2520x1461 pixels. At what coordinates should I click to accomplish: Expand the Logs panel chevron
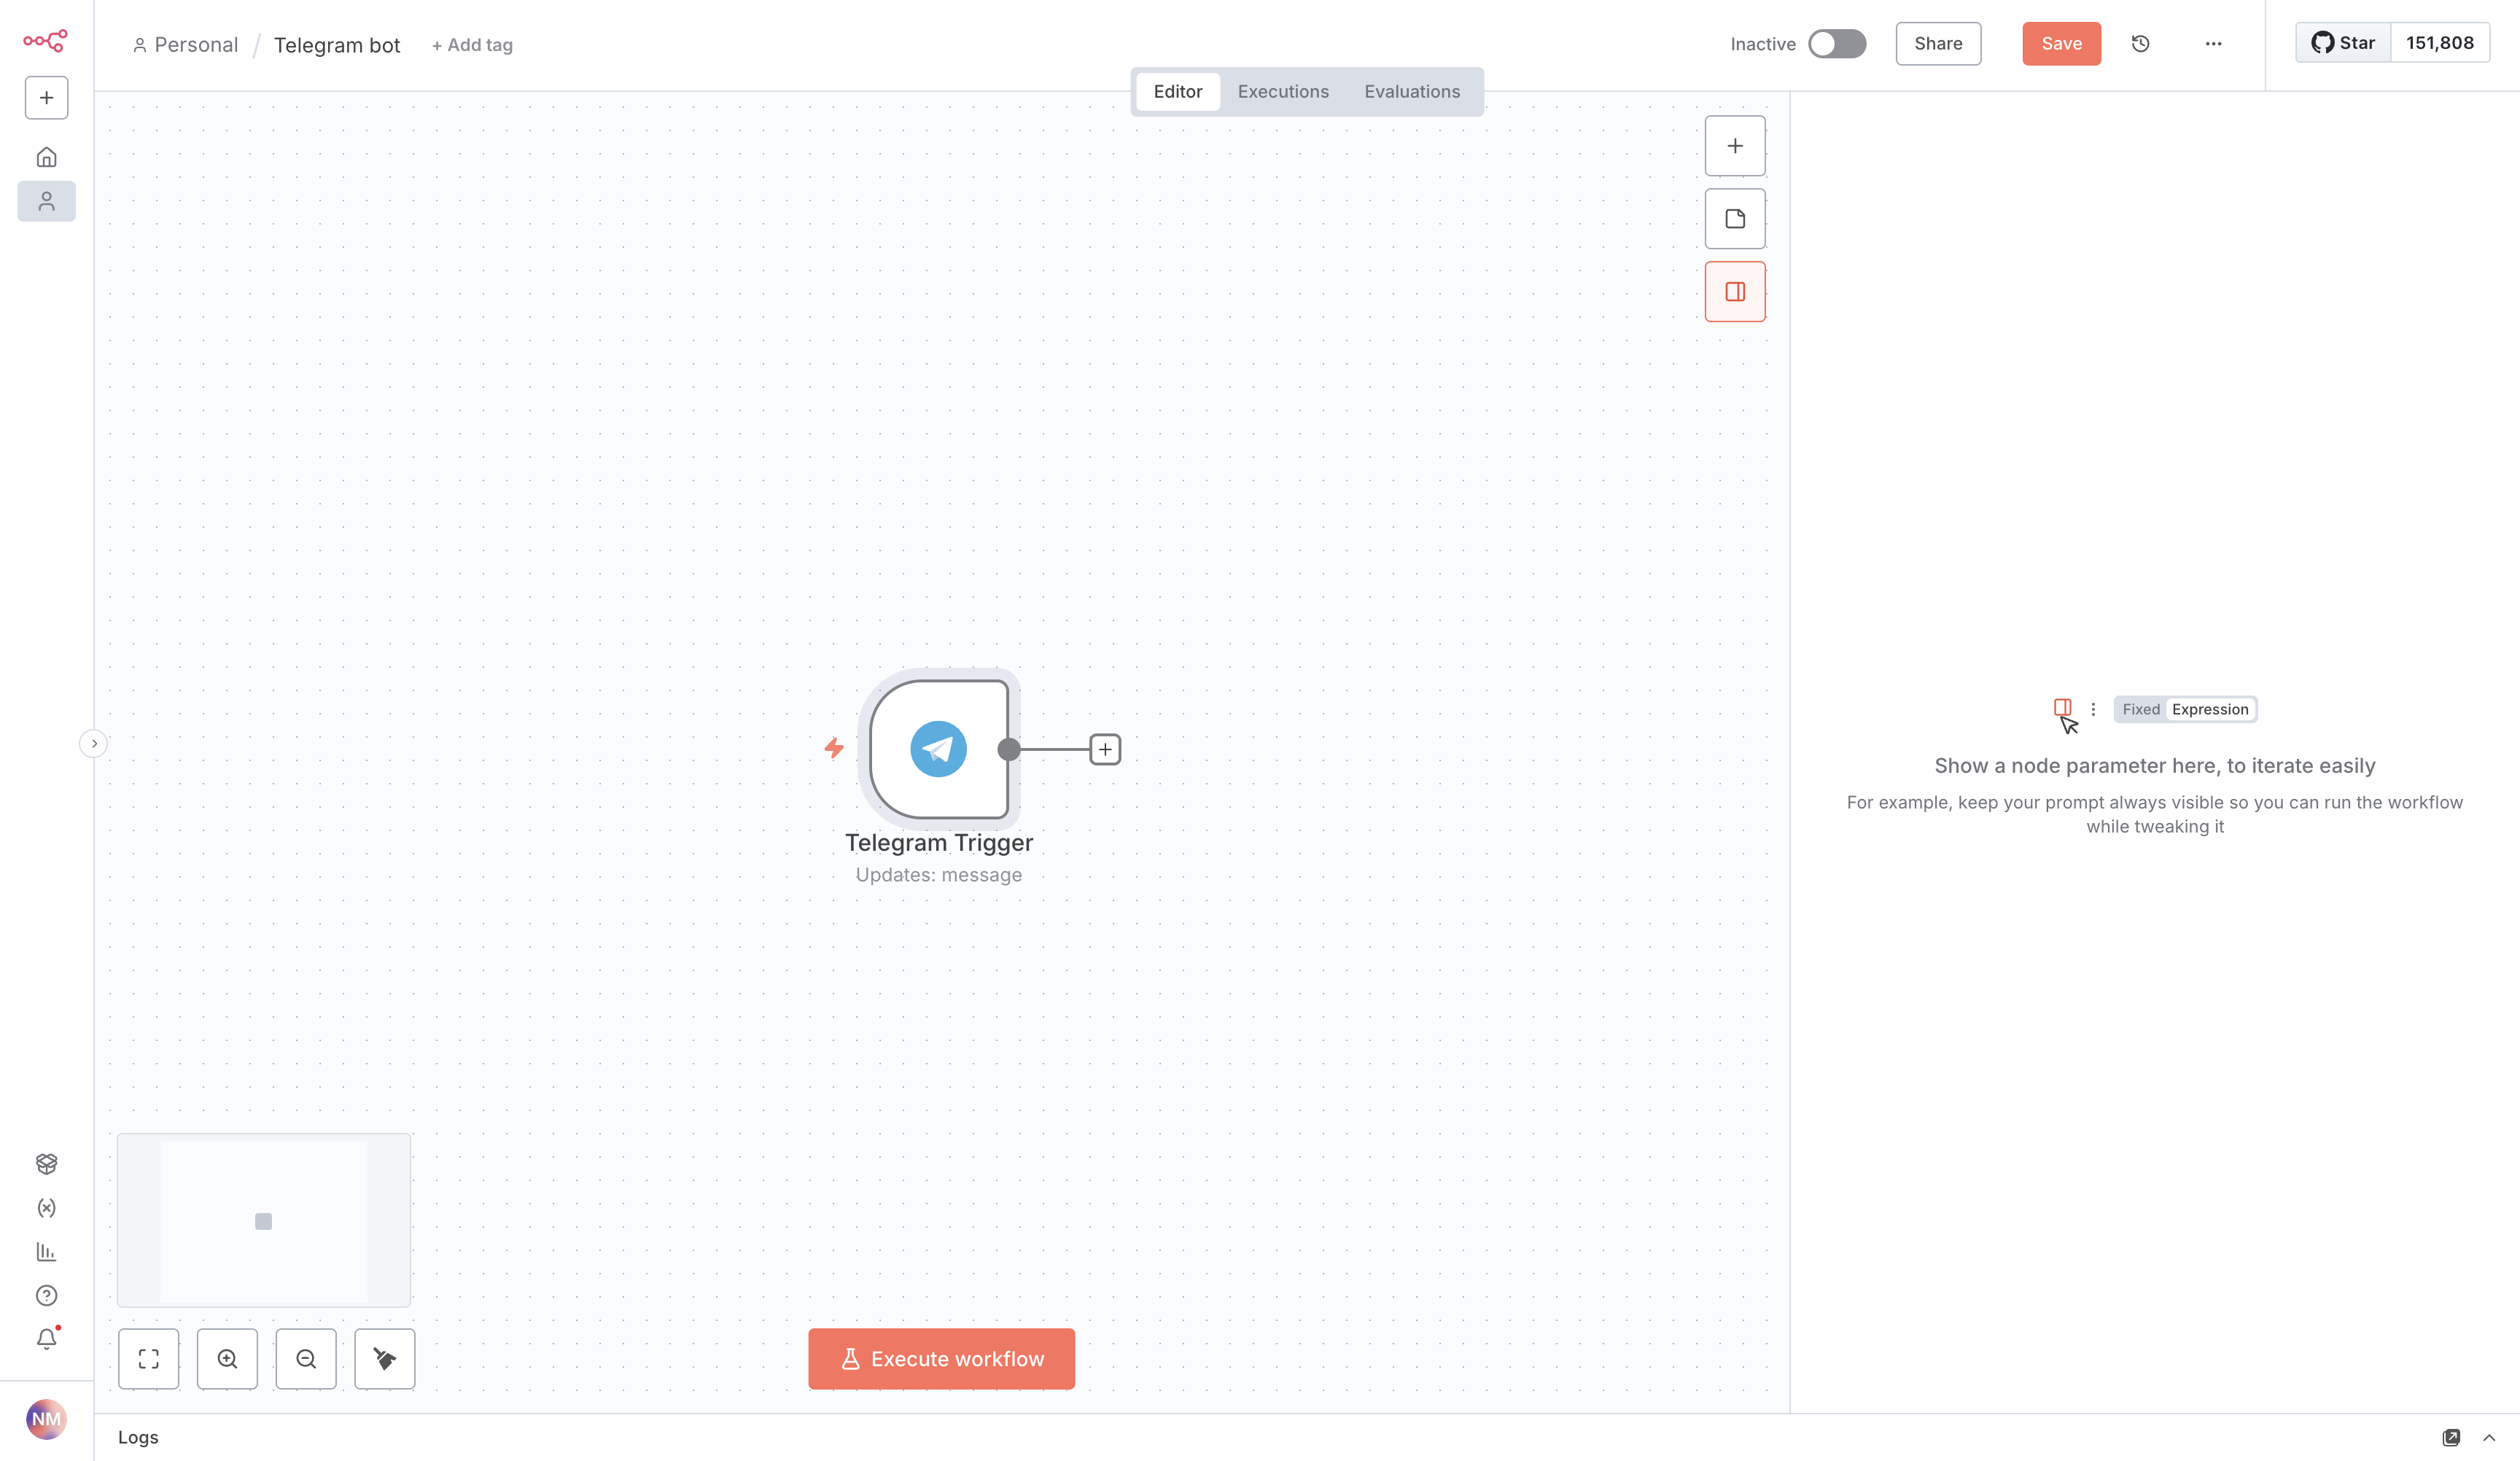(2488, 1437)
